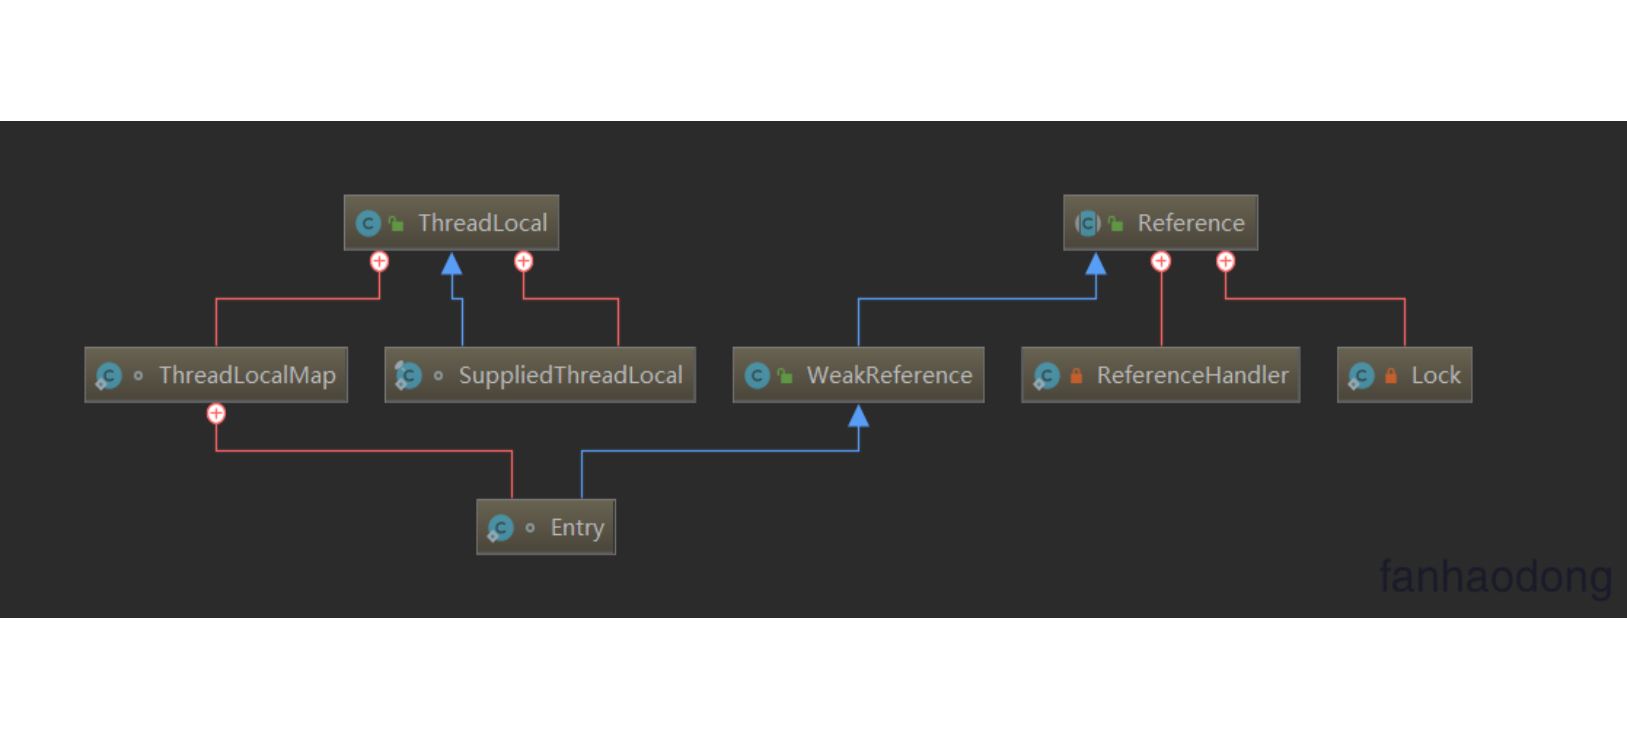Click blue inheritance arrowhead under Reference
This screenshot has height=739, width=1627.
(1096, 263)
